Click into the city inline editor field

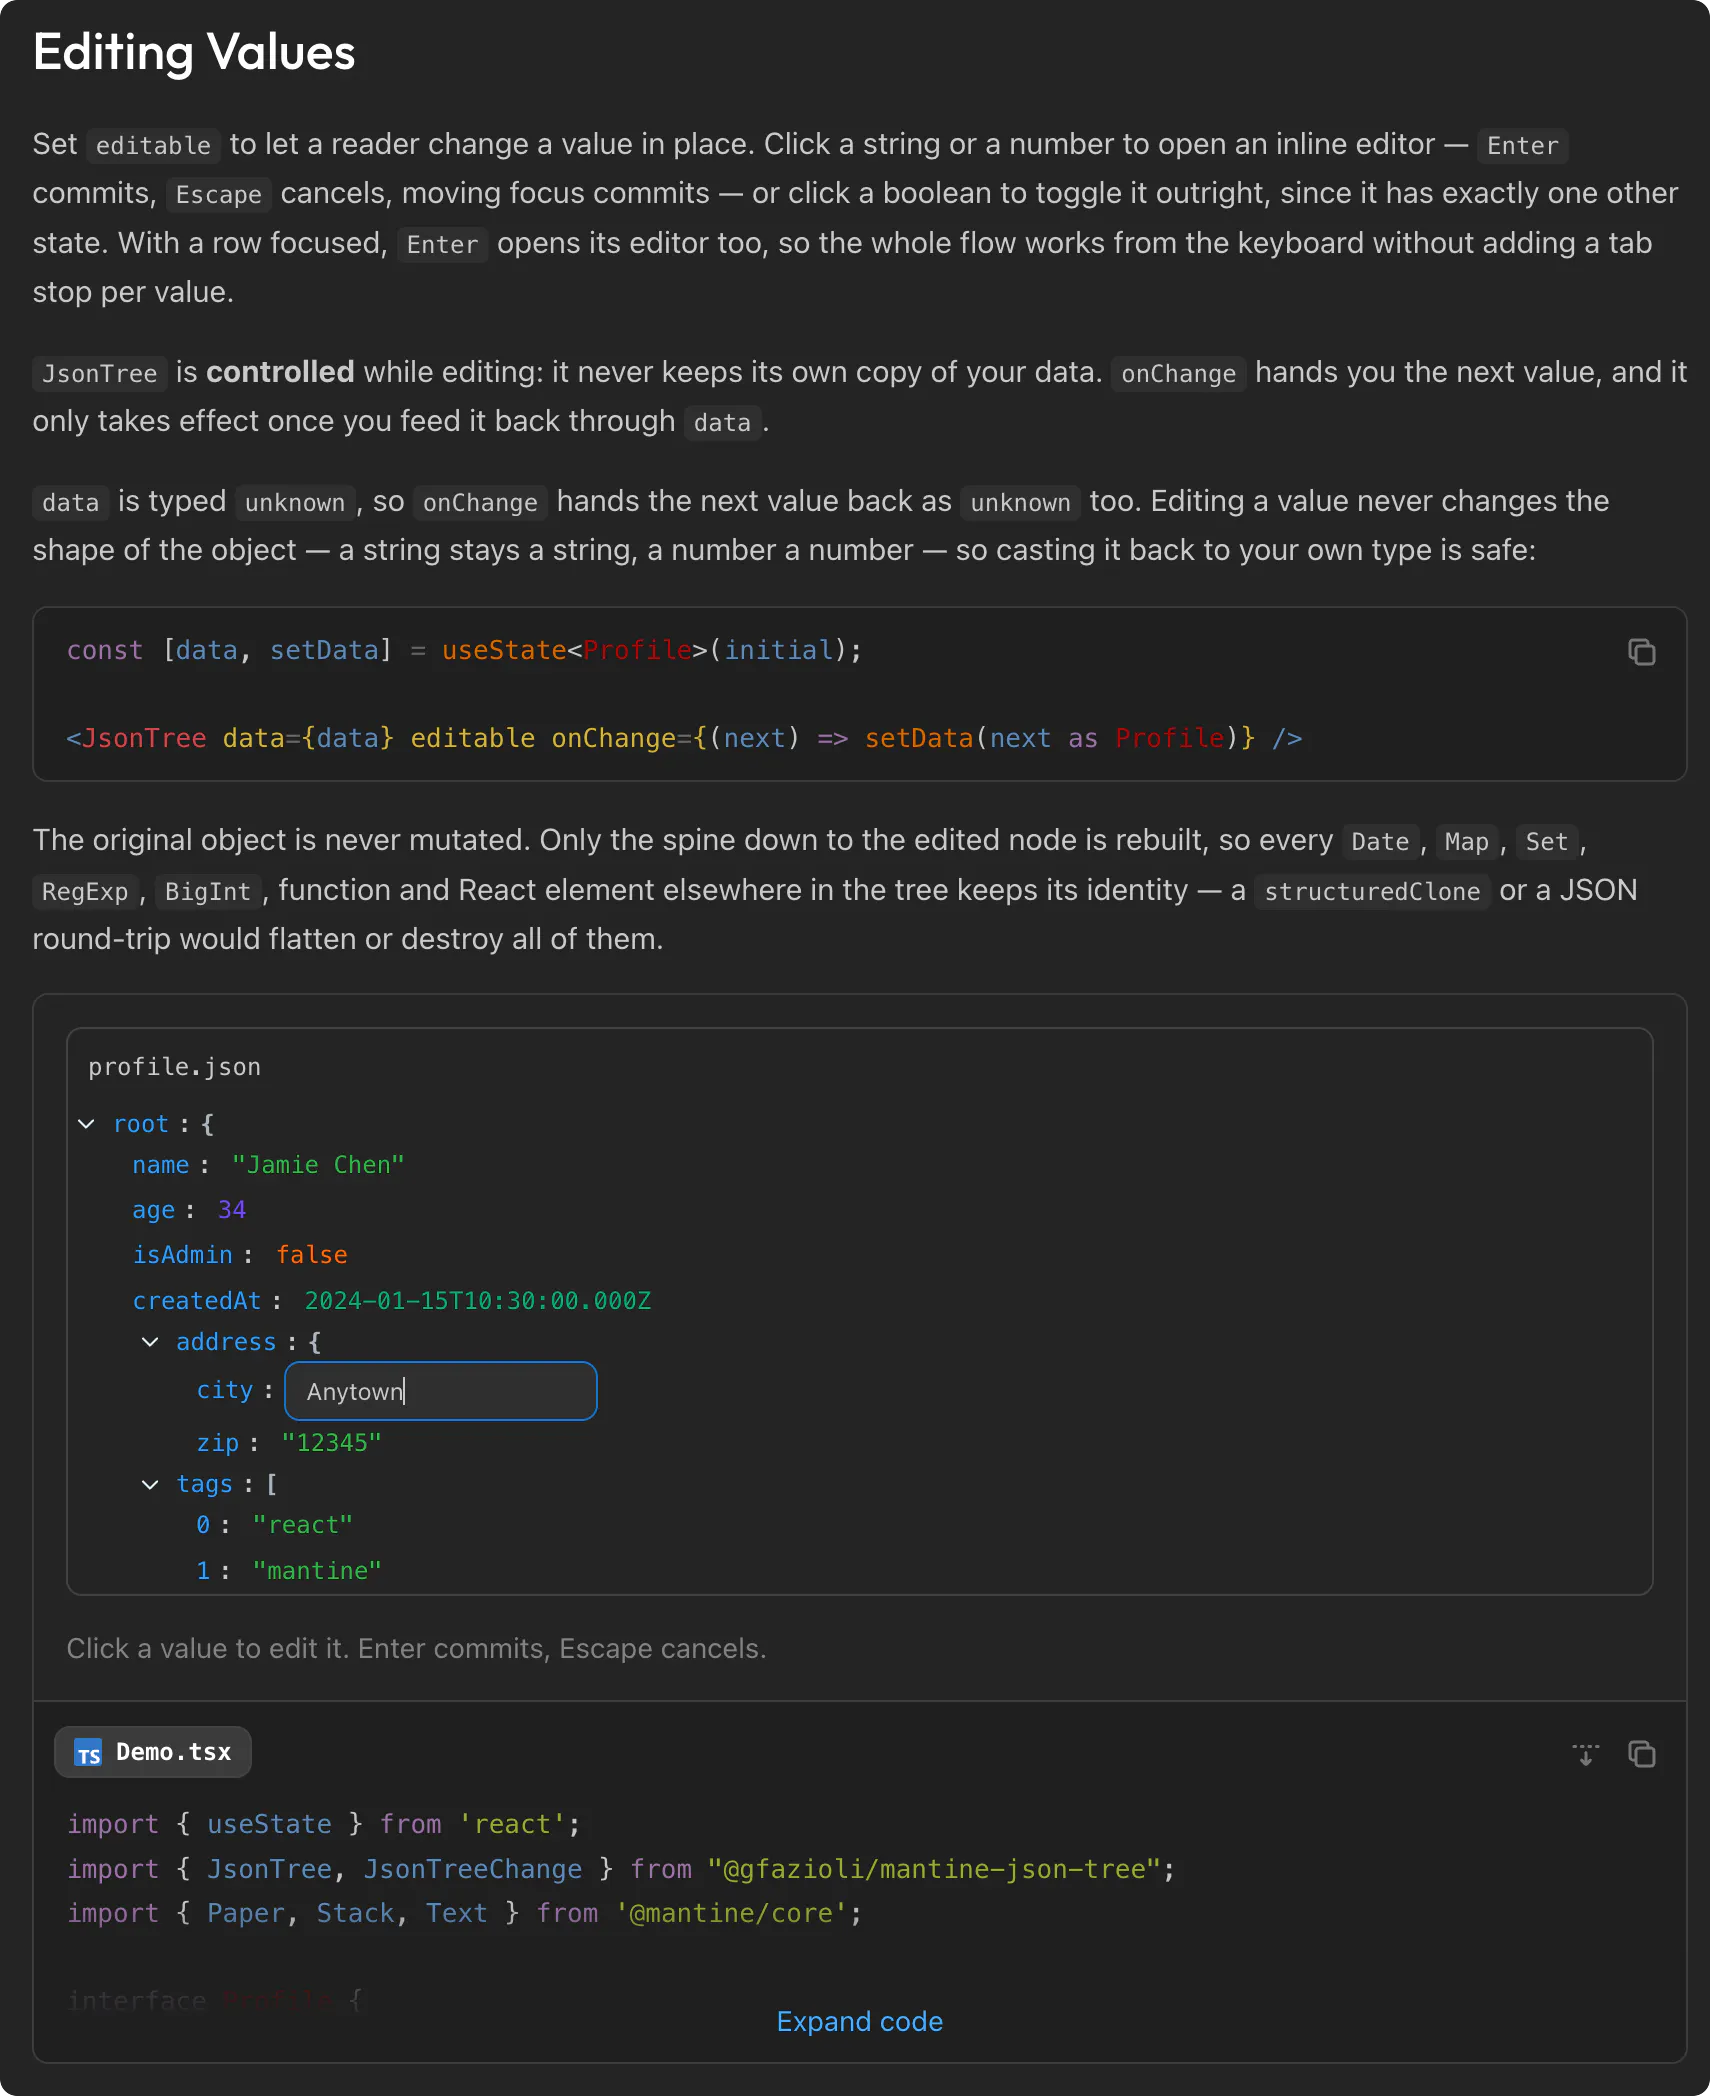click(441, 1391)
